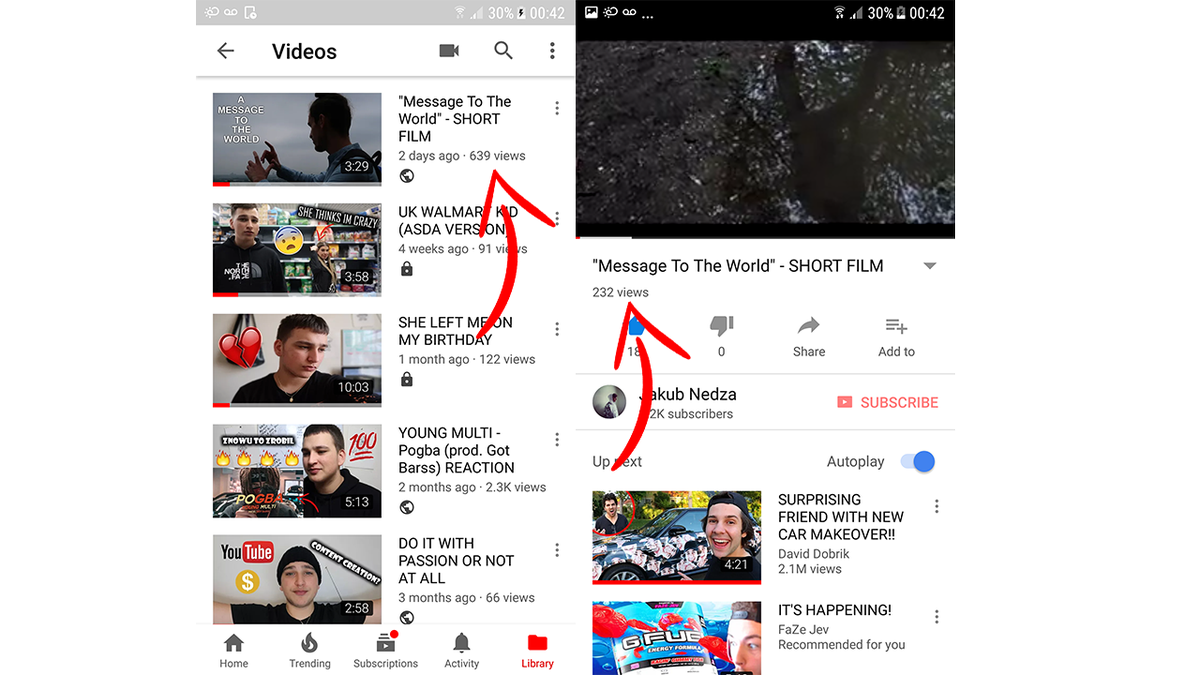Open the Trending tab
The height and width of the screenshot is (675, 1200).
tap(310, 650)
